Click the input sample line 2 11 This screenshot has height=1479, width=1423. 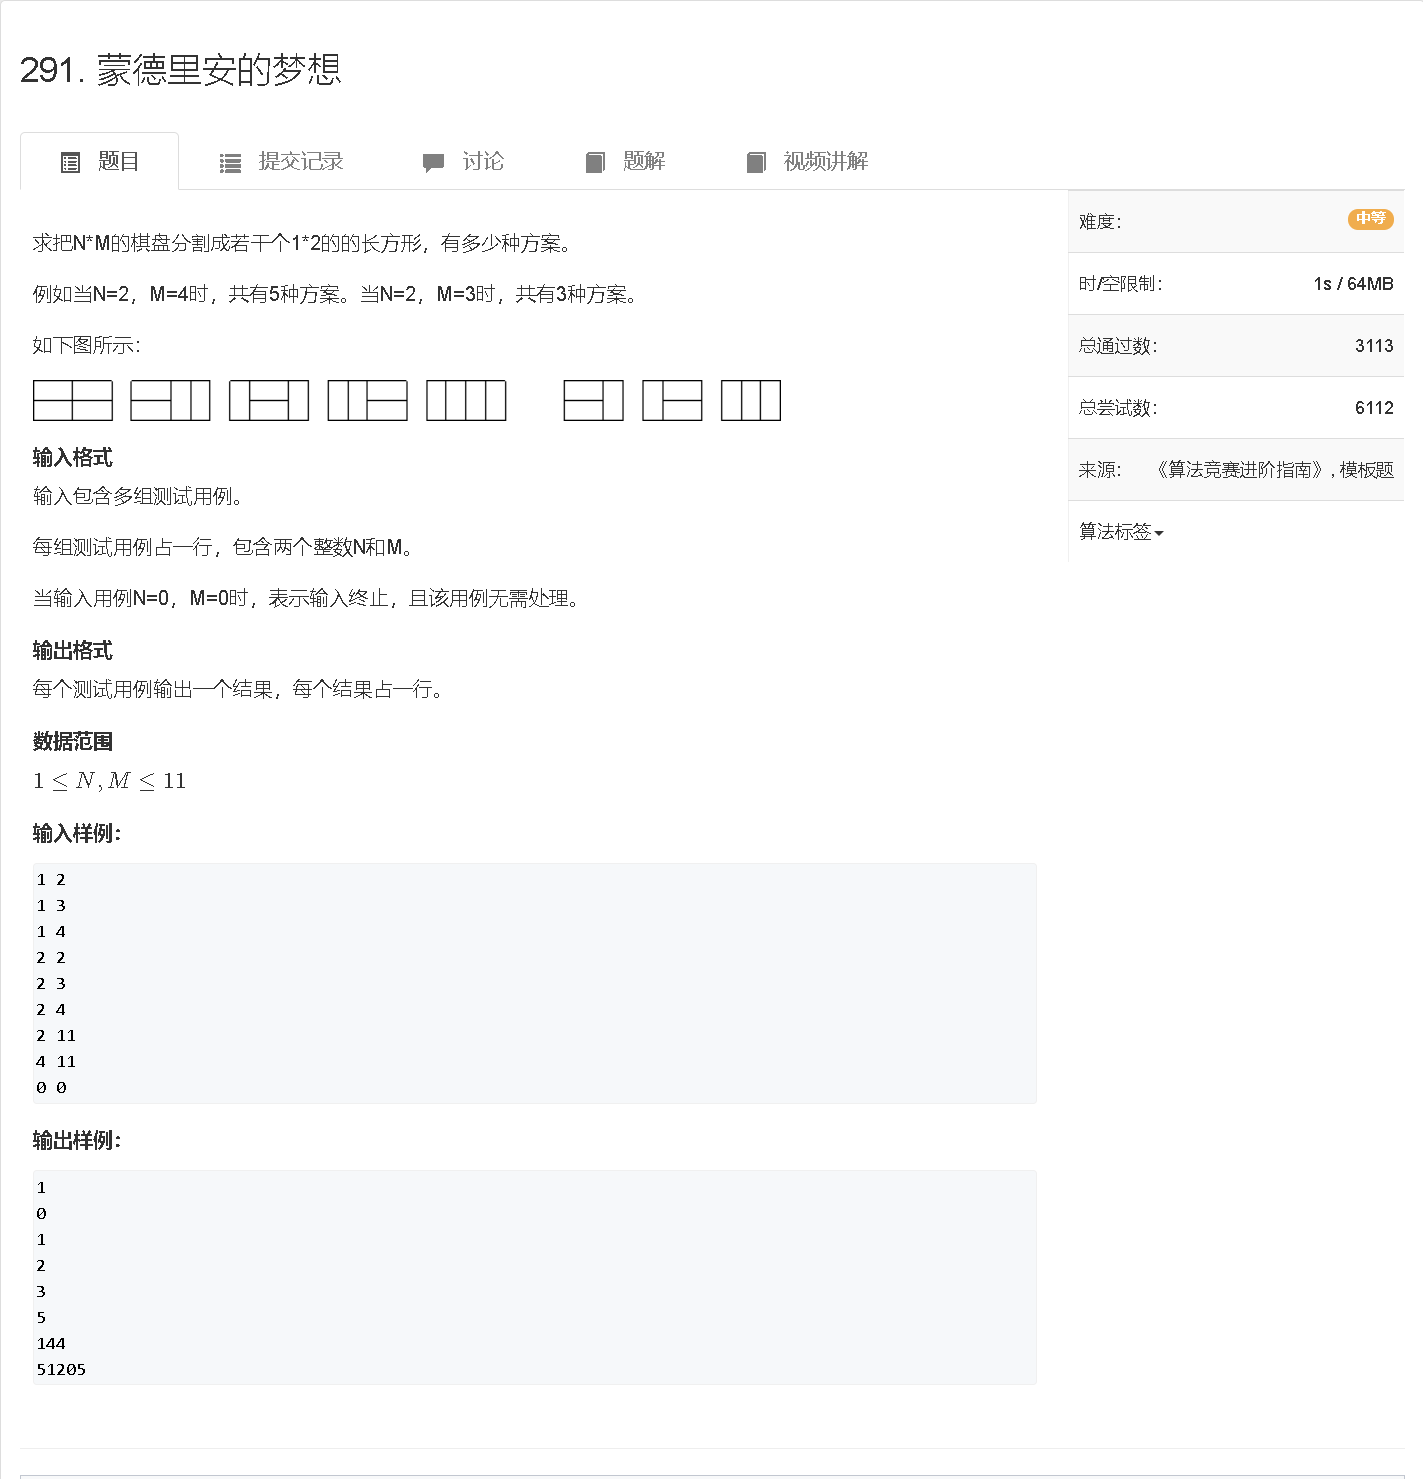56,1036
